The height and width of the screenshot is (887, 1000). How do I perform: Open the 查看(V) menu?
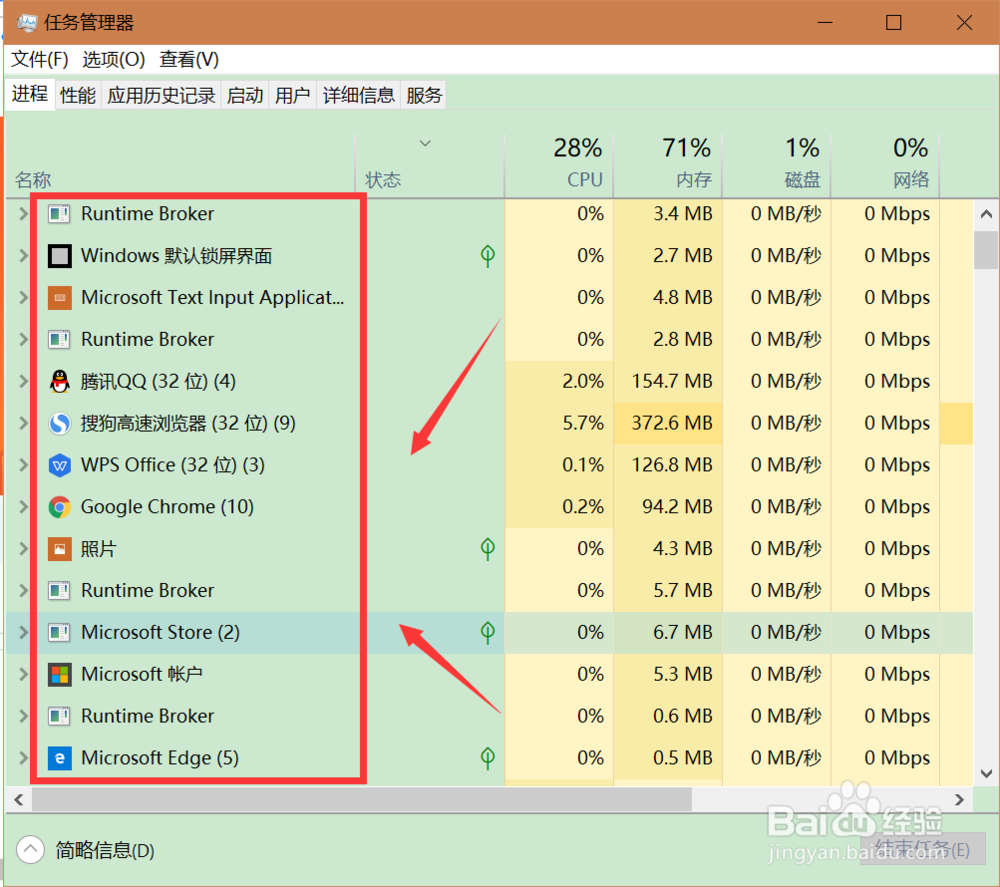point(189,59)
